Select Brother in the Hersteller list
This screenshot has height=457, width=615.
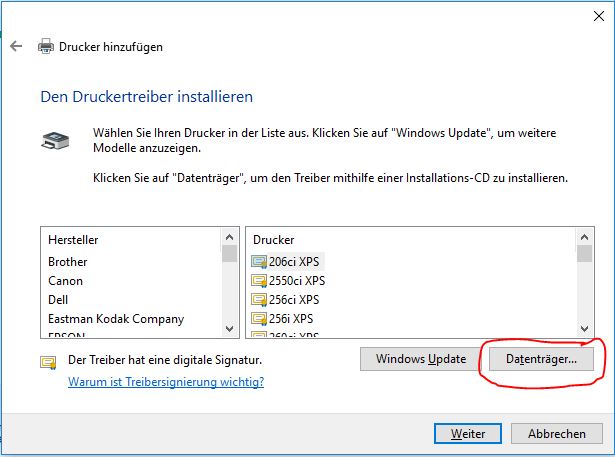[x=68, y=262]
